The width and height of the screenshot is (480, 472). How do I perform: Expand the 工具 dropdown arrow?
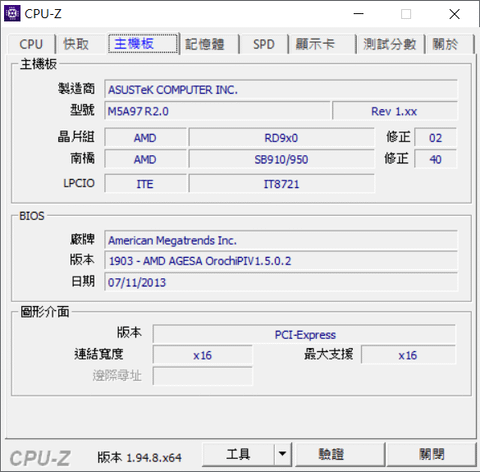pos(283,454)
